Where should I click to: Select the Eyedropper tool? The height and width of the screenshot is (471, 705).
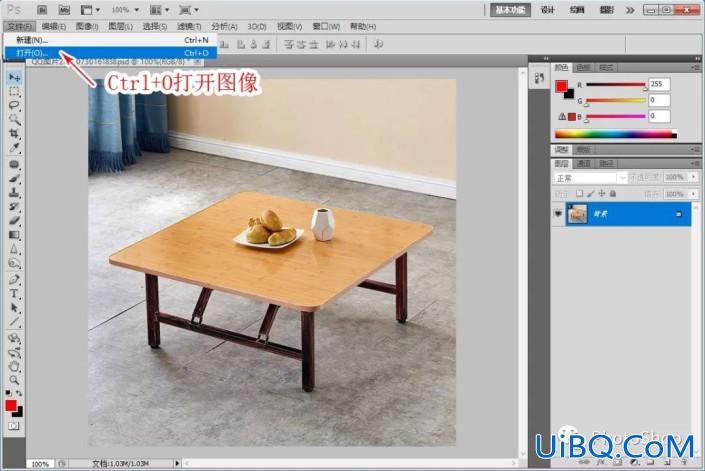(x=14, y=147)
